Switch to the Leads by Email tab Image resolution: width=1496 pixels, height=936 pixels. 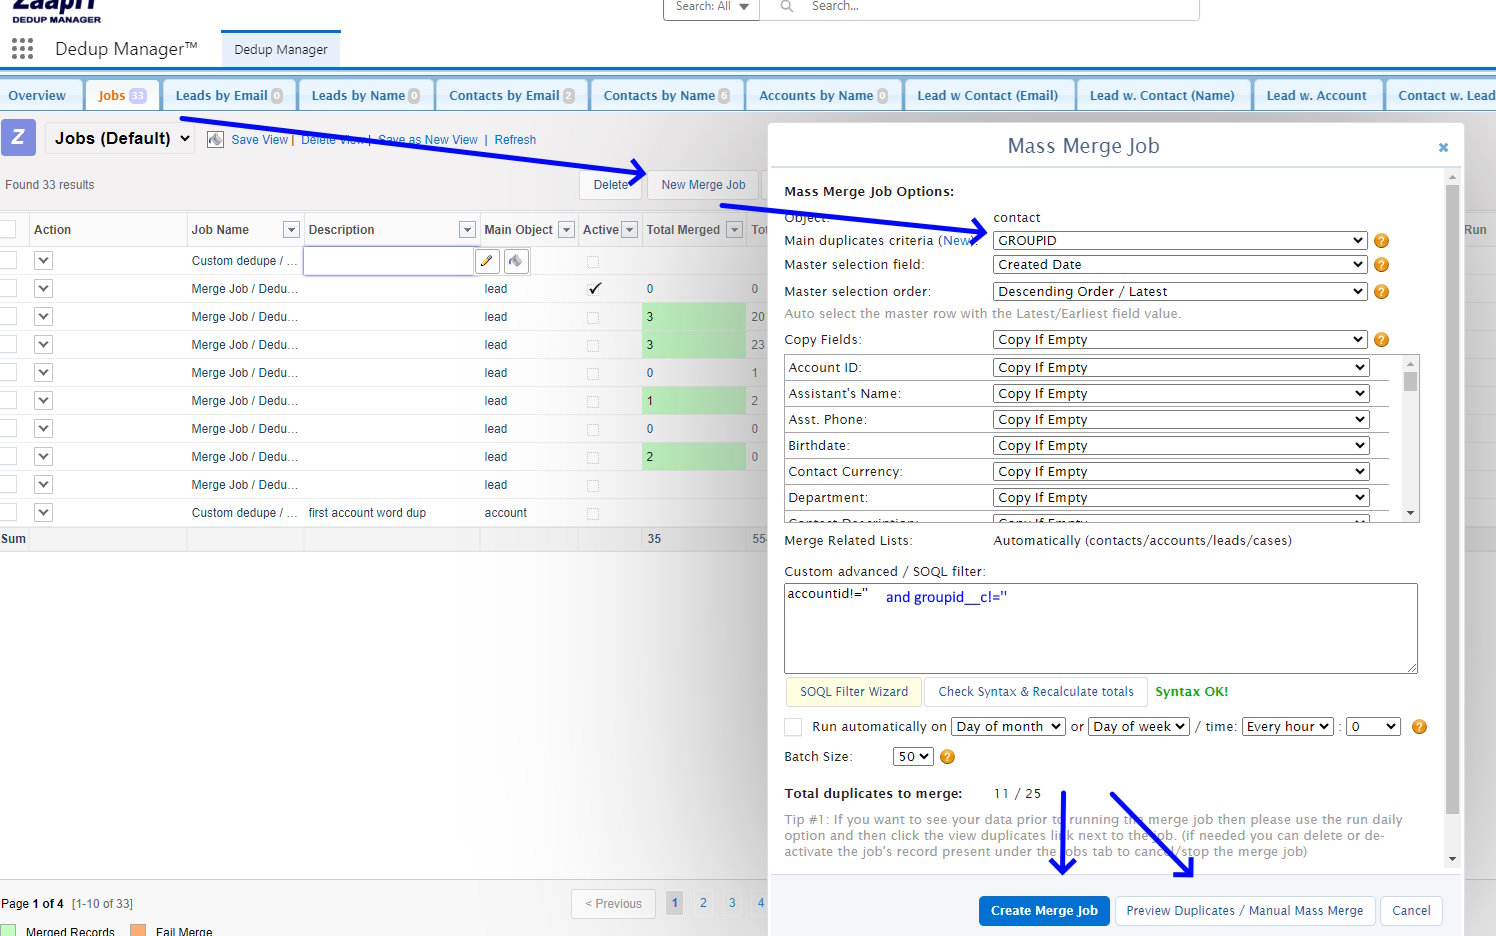(x=229, y=96)
